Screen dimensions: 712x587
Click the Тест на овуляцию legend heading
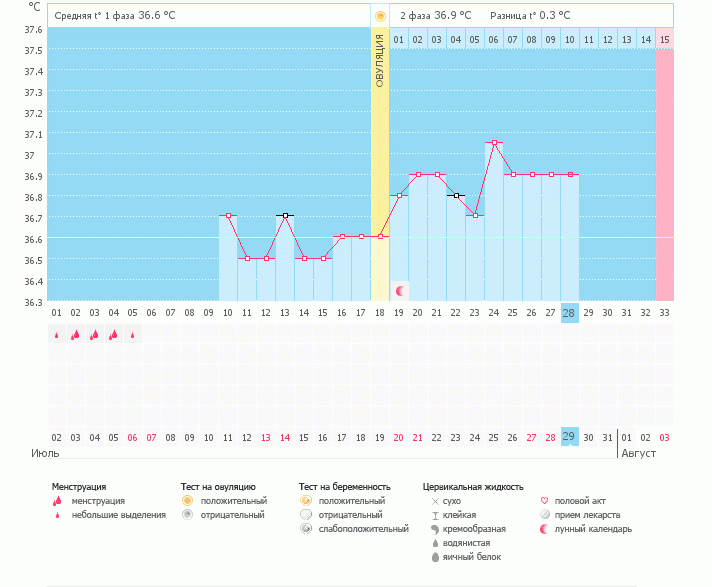[x=218, y=487]
